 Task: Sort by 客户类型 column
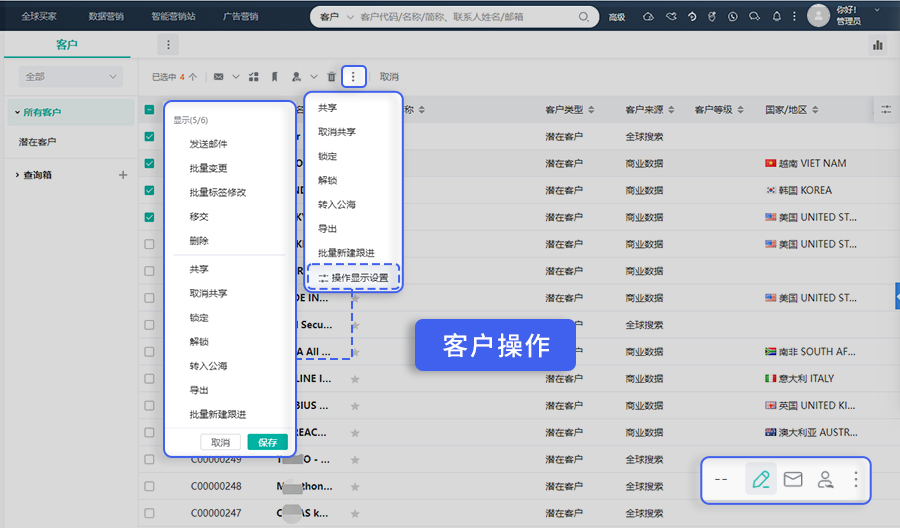591,110
